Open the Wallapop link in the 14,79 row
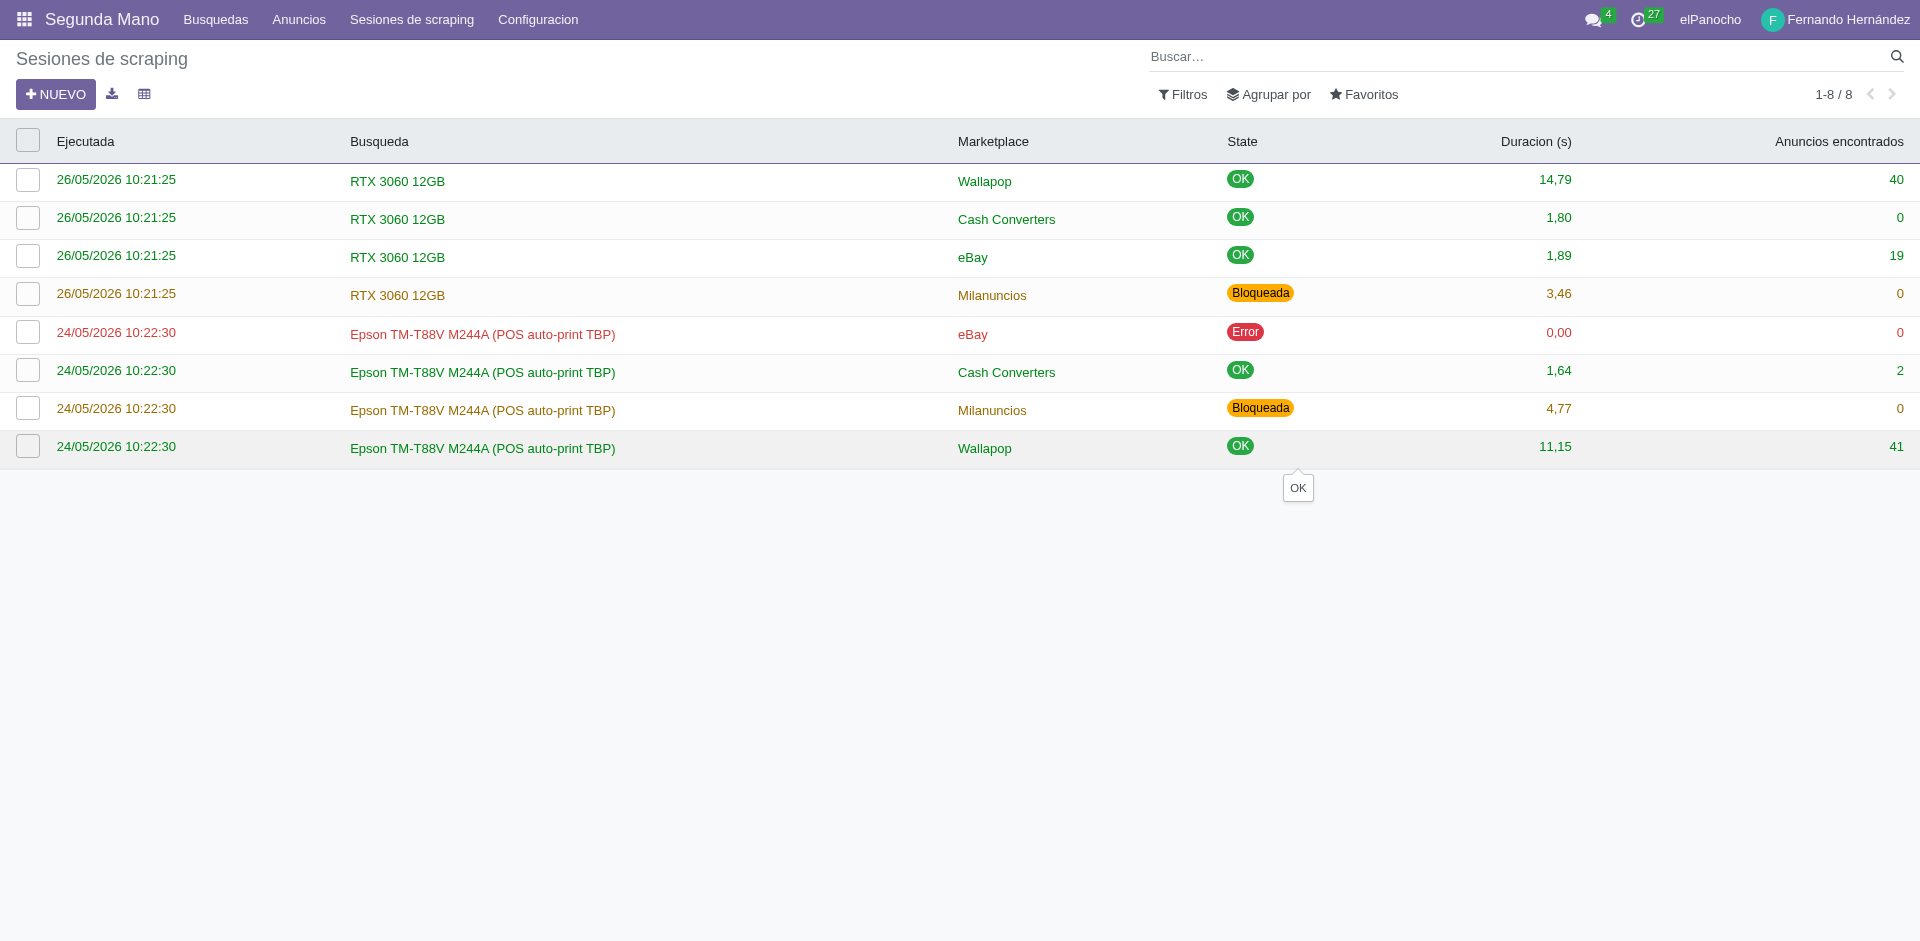The width and height of the screenshot is (1920, 941). [x=985, y=182]
